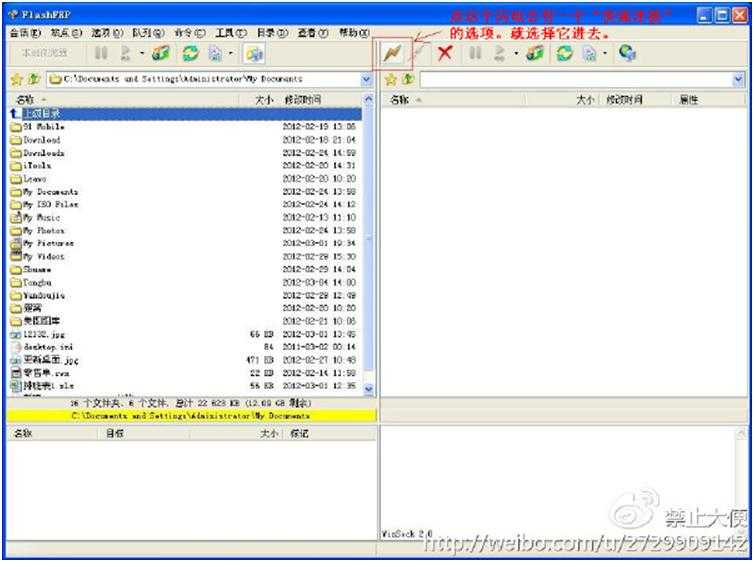Click the 12132.jpg file icon
Screen dimensions: 754x562
tap(16, 335)
